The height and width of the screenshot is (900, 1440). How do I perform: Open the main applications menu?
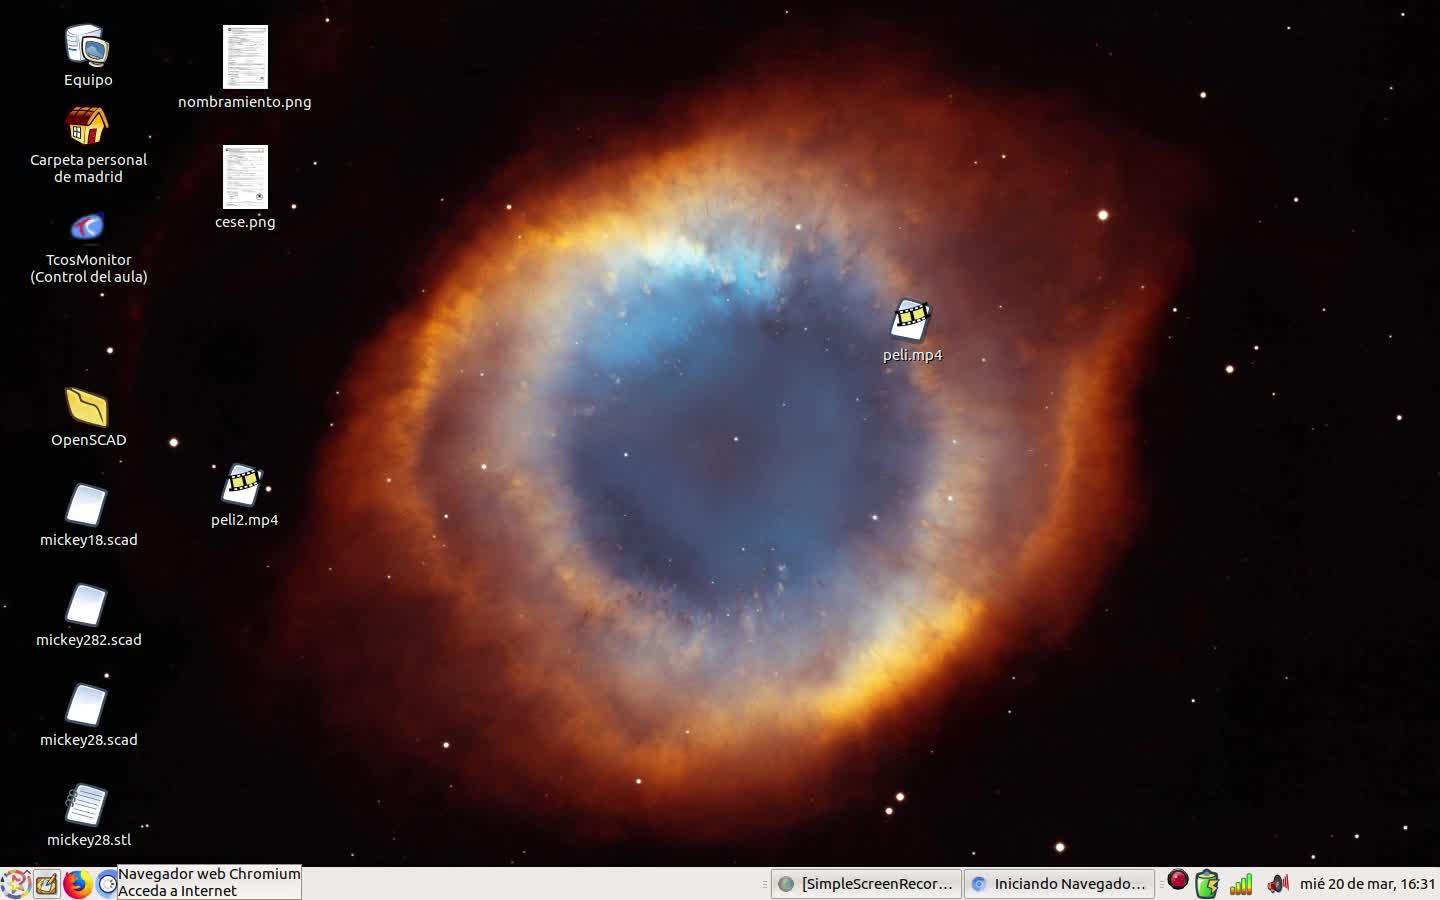pos(15,884)
